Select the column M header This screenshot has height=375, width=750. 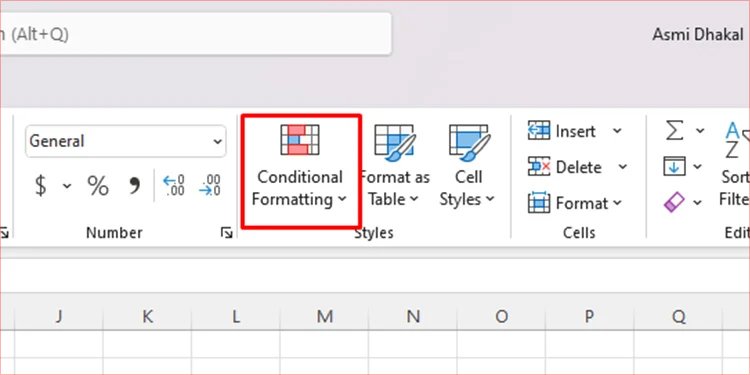(x=325, y=316)
